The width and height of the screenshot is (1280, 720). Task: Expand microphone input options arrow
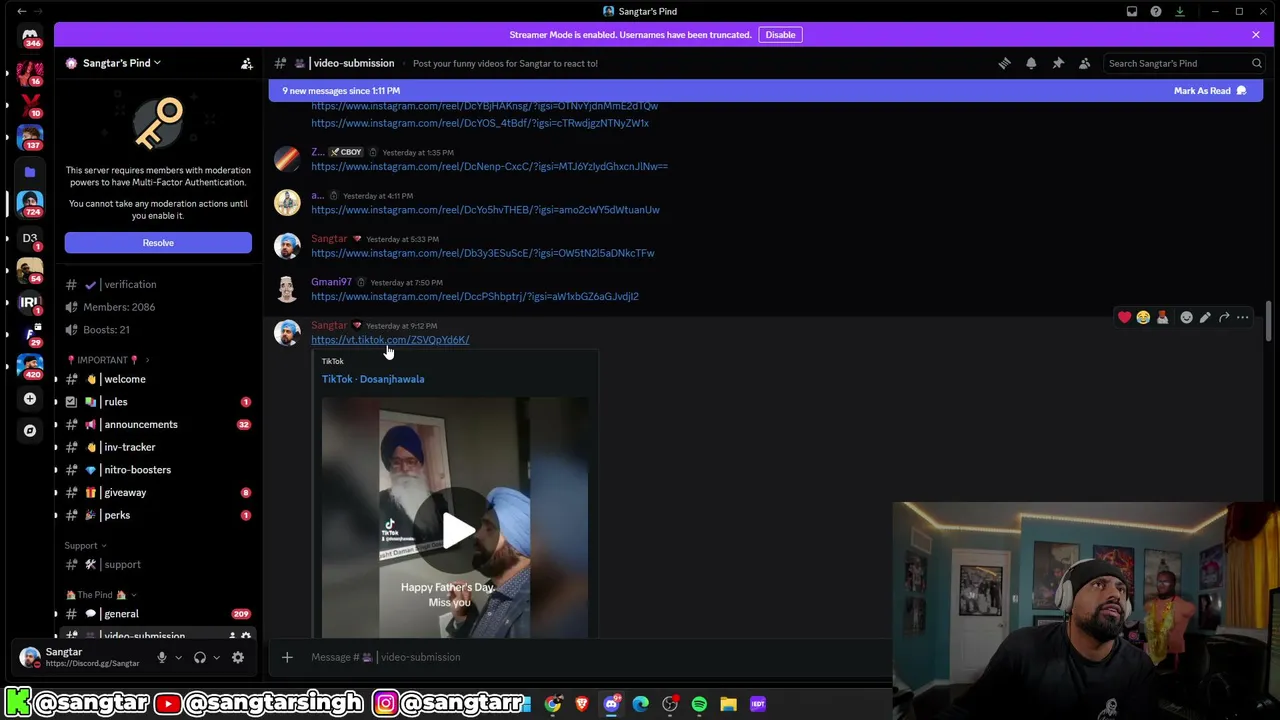click(178, 657)
